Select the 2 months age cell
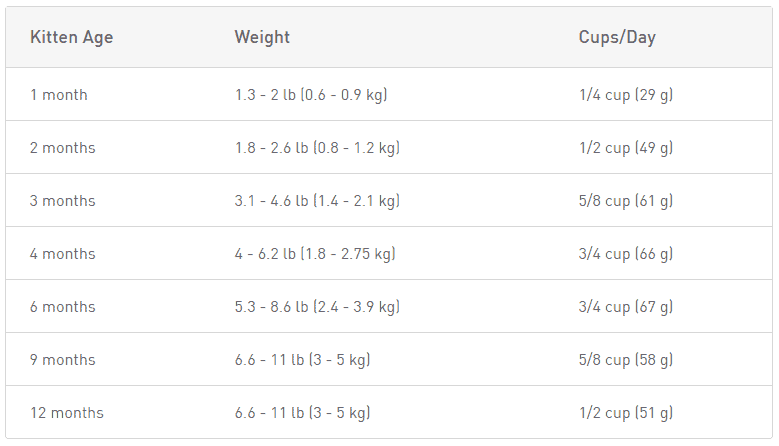 click(63, 148)
